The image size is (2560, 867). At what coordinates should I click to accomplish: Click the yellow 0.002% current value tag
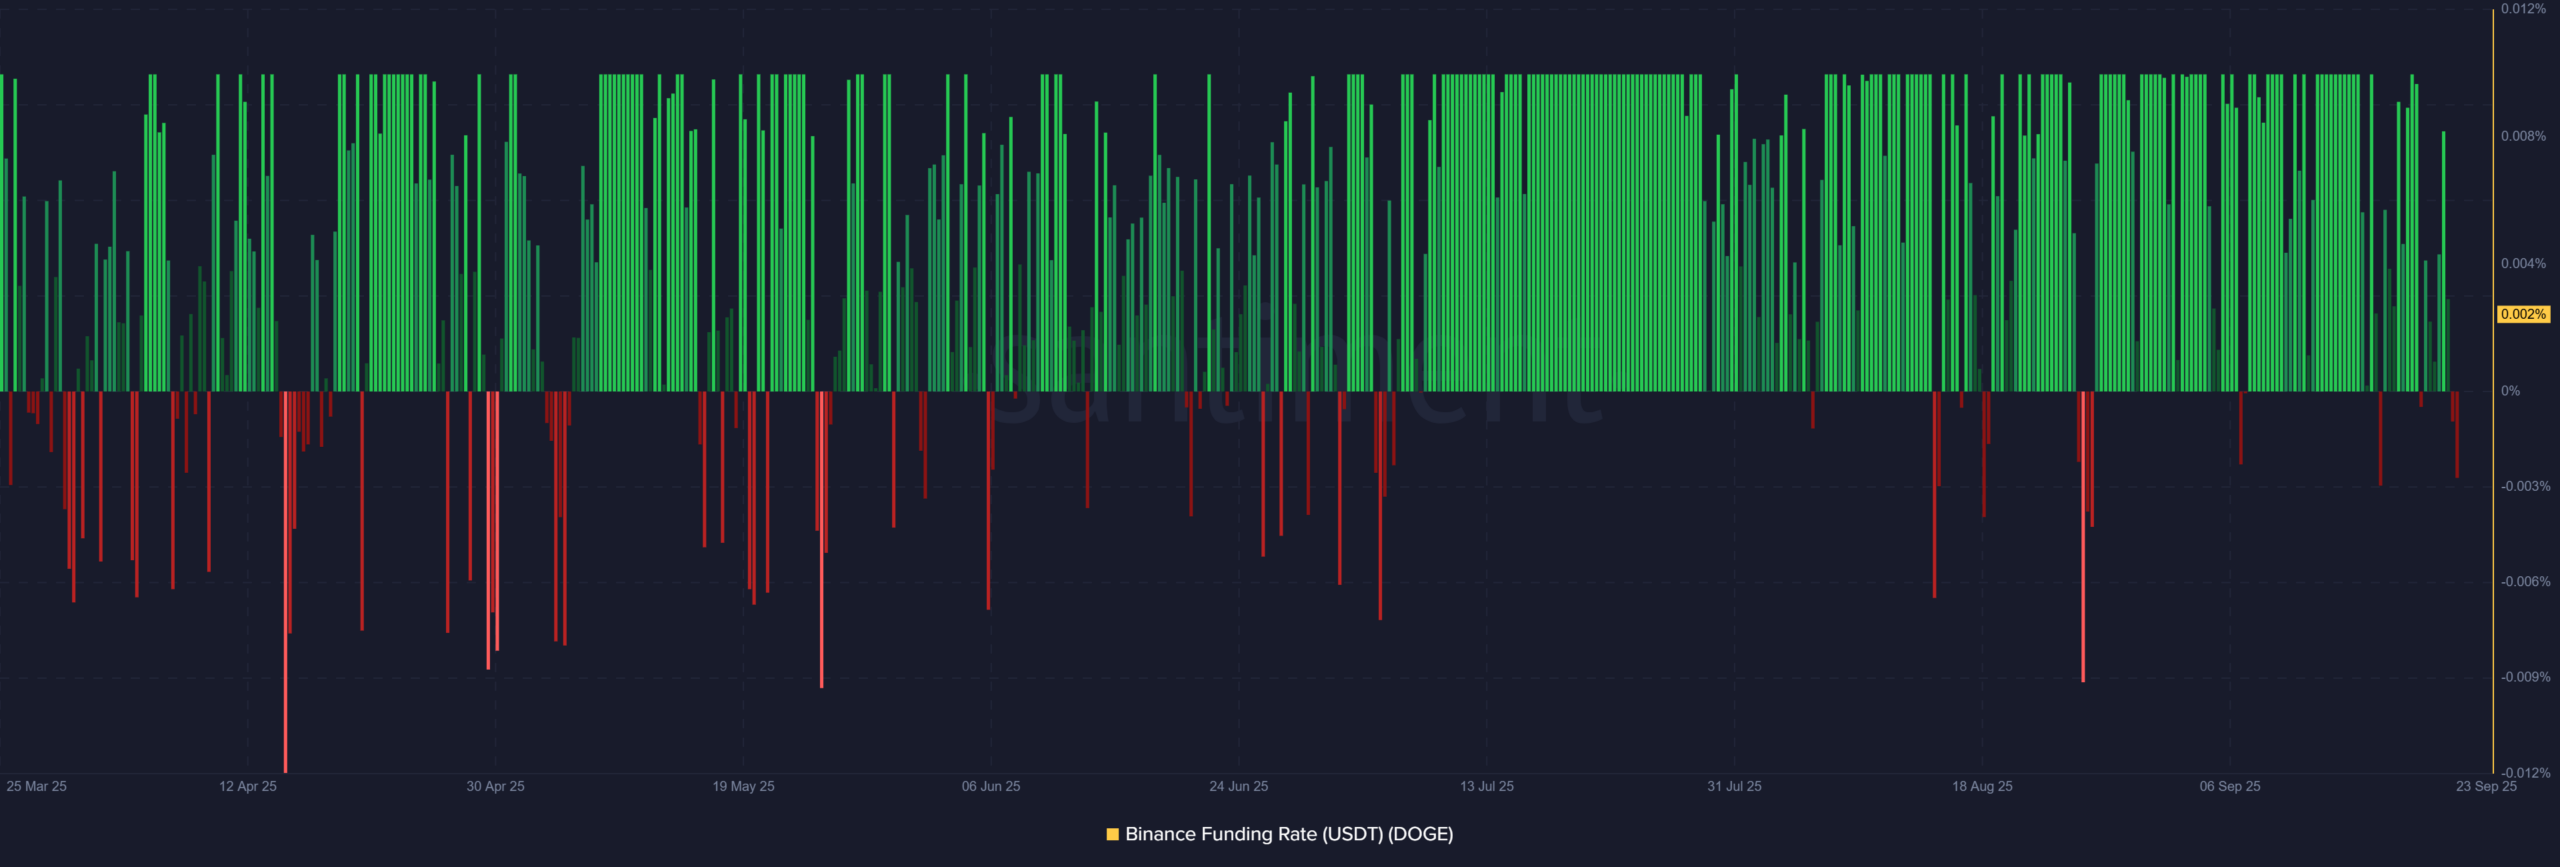pyautogui.click(x=2522, y=314)
